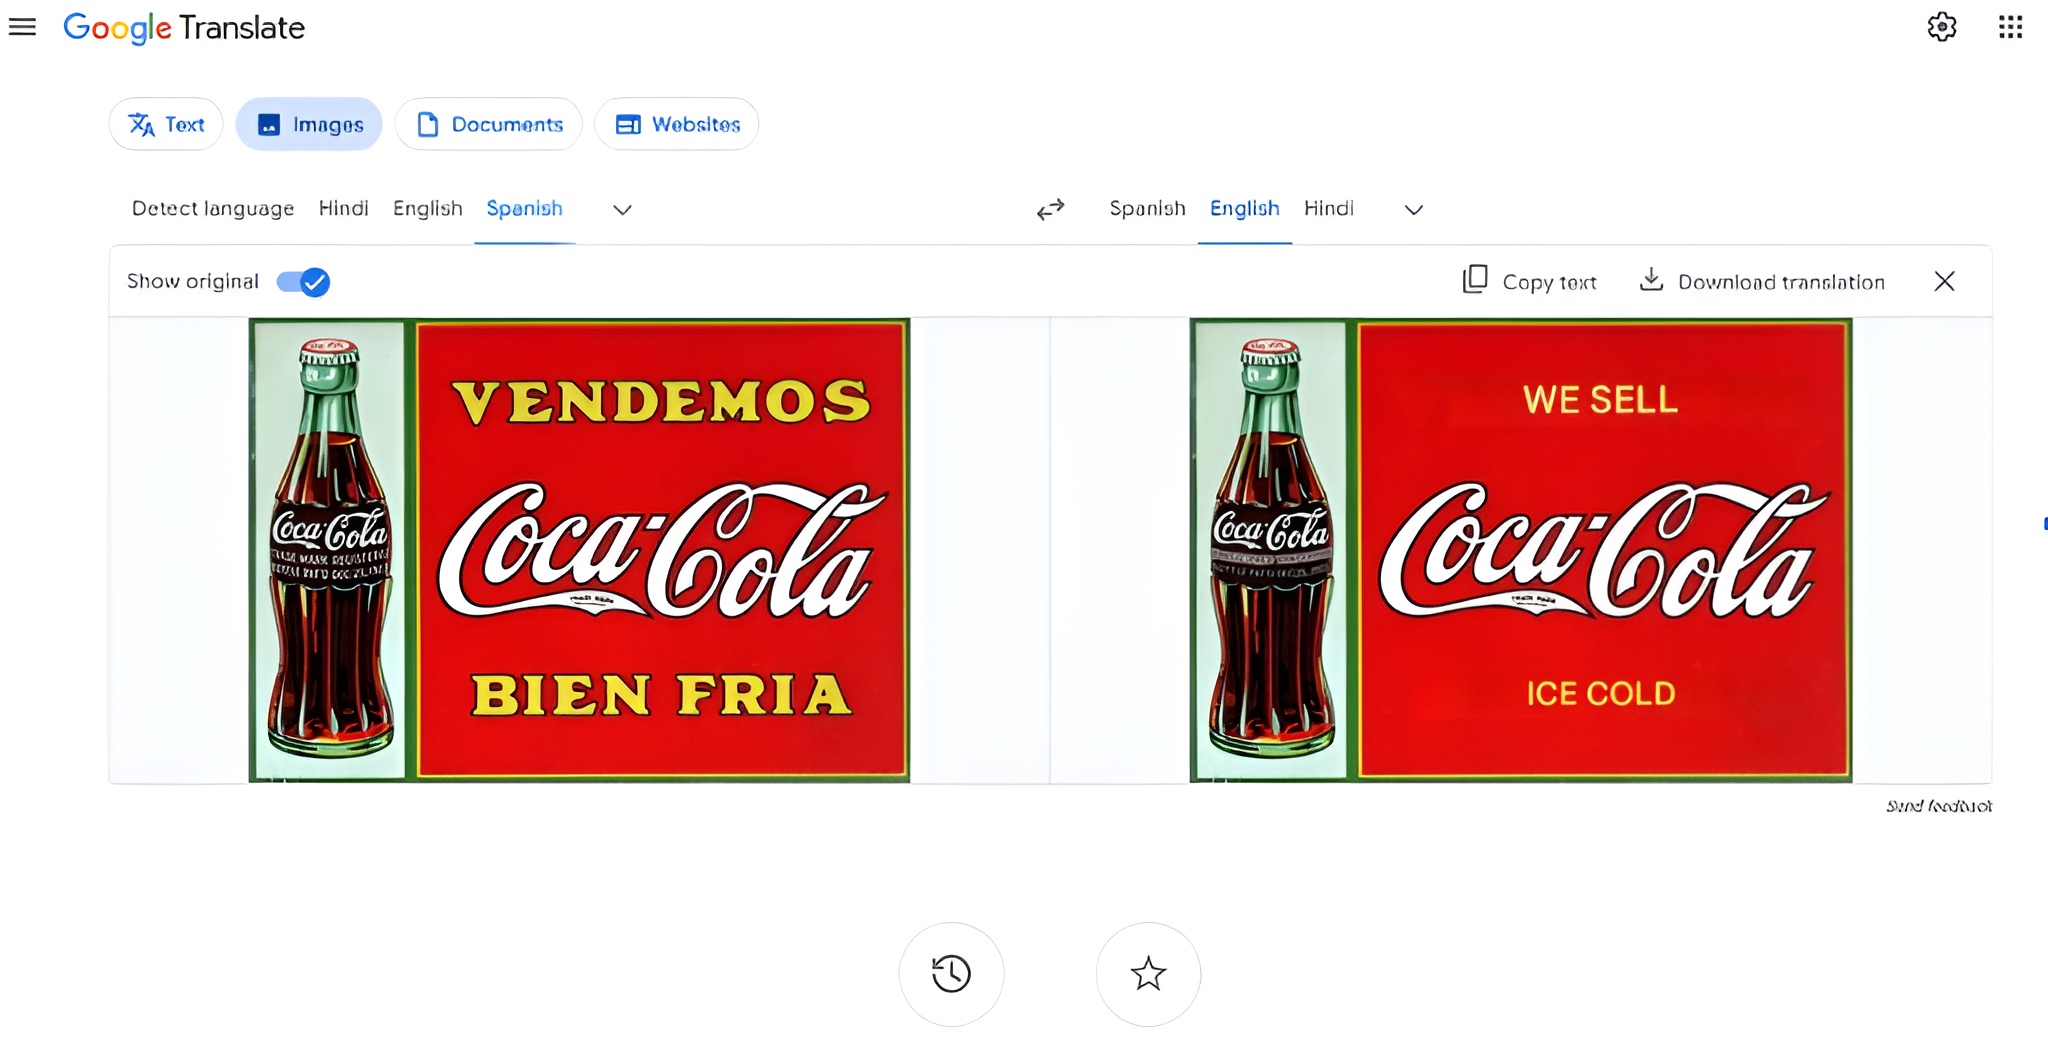
Task: Choose Detect language as source
Action: (213, 208)
